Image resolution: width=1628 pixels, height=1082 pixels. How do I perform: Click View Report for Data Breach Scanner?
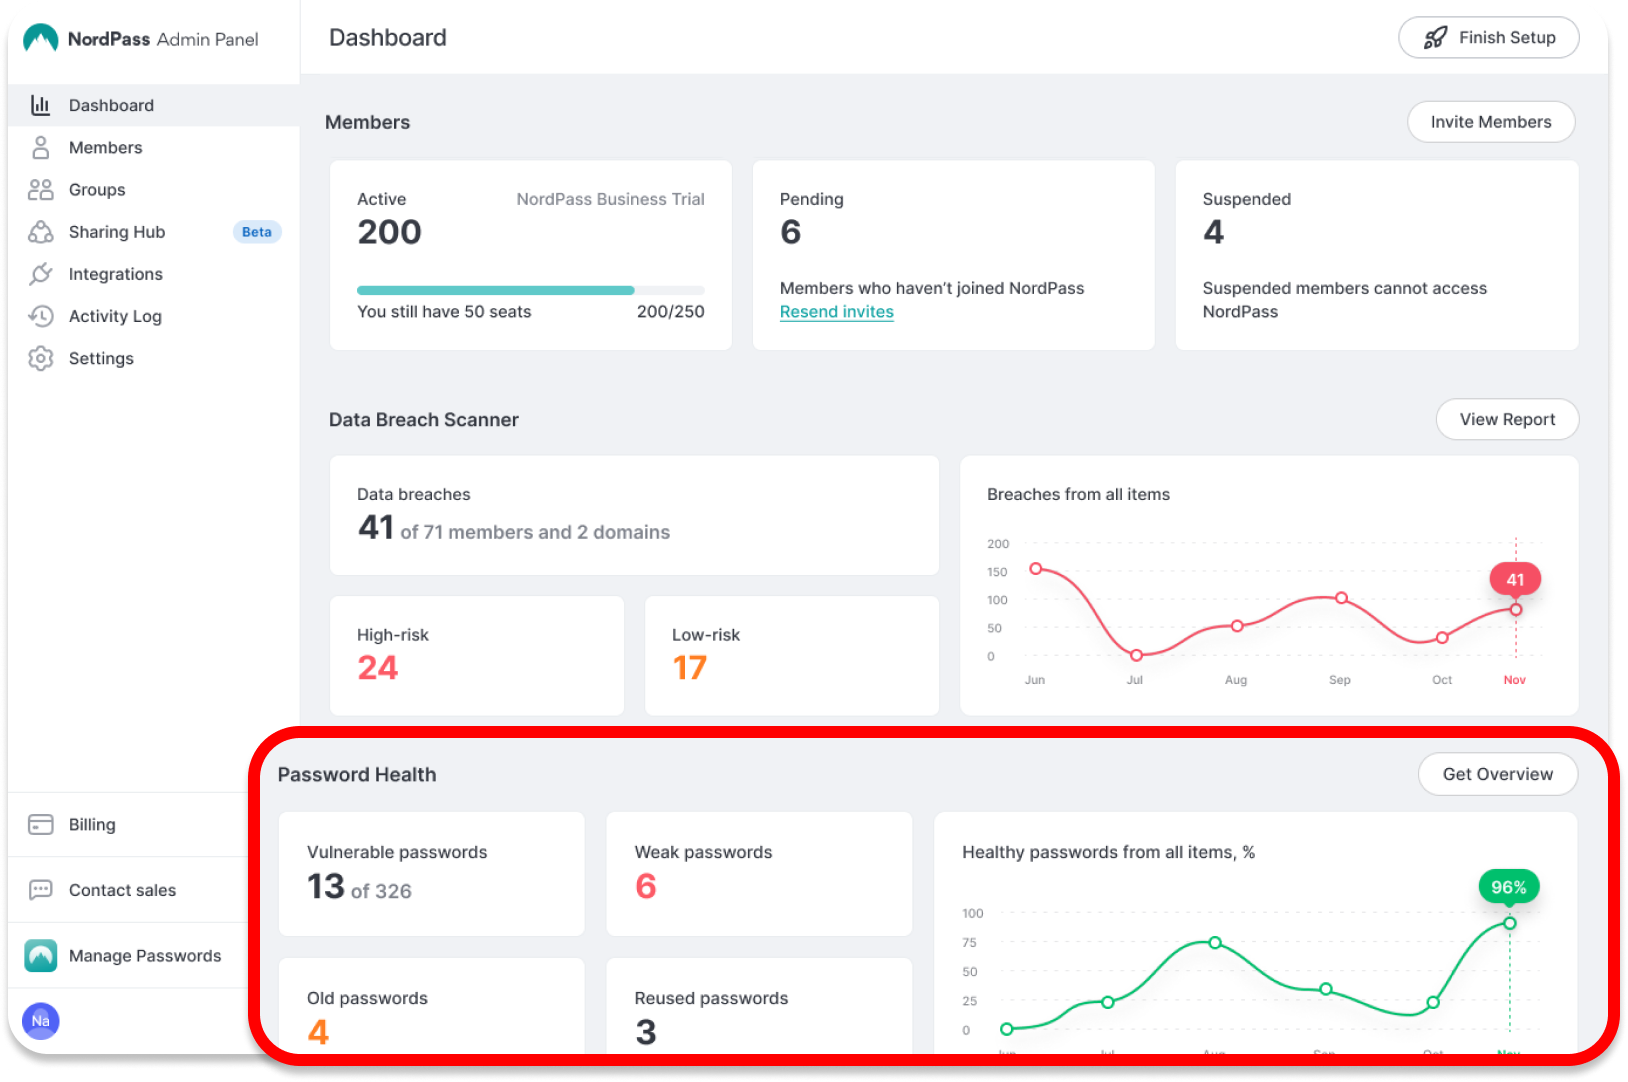1507,420
